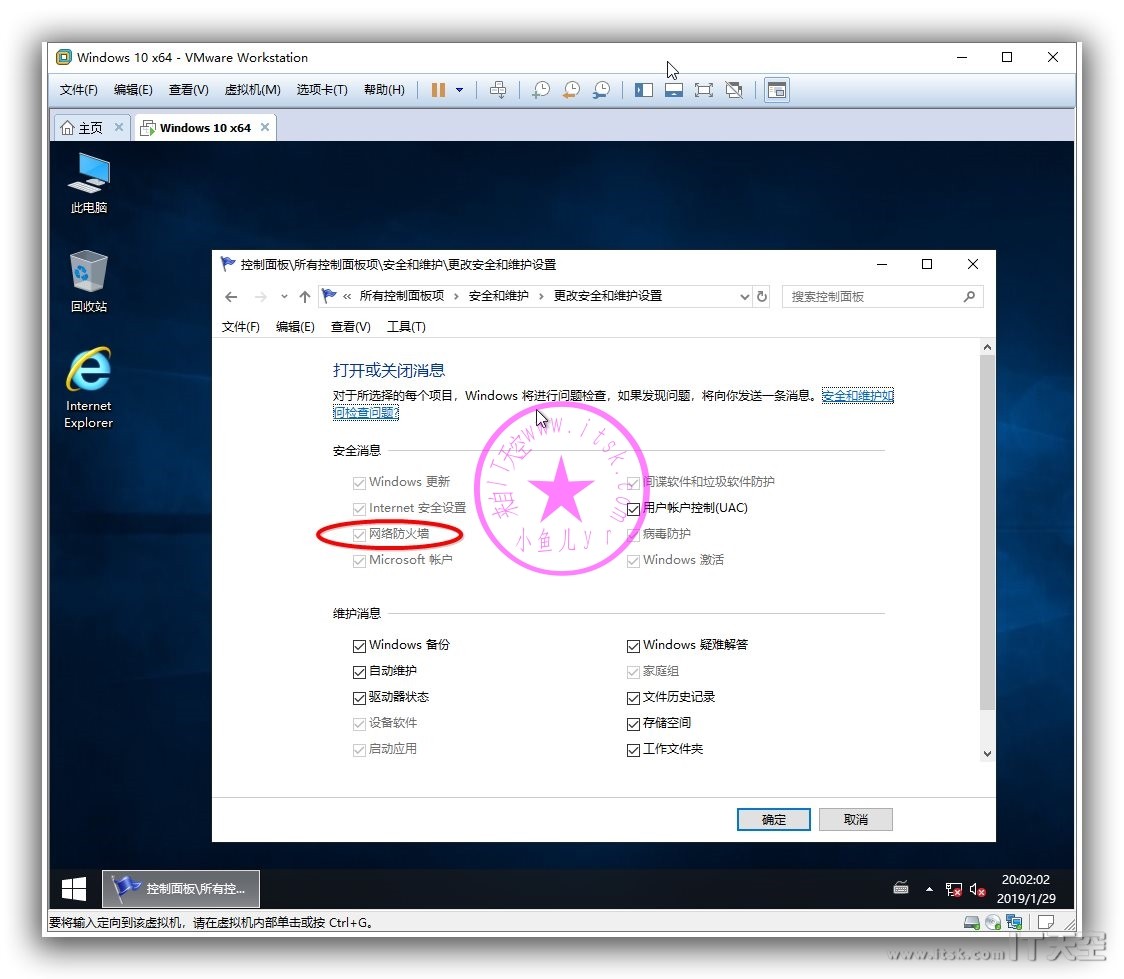This screenshot has width=1124, height=979.
Task: Open VMware 编辑(E) menu
Action: (x=133, y=90)
